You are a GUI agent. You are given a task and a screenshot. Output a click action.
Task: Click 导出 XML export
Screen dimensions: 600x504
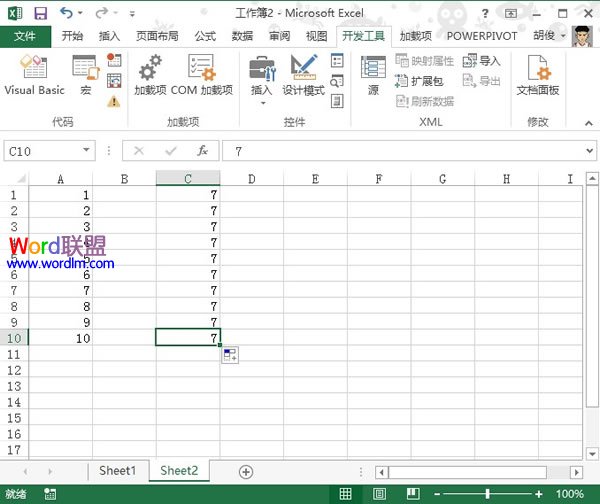(x=481, y=81)
